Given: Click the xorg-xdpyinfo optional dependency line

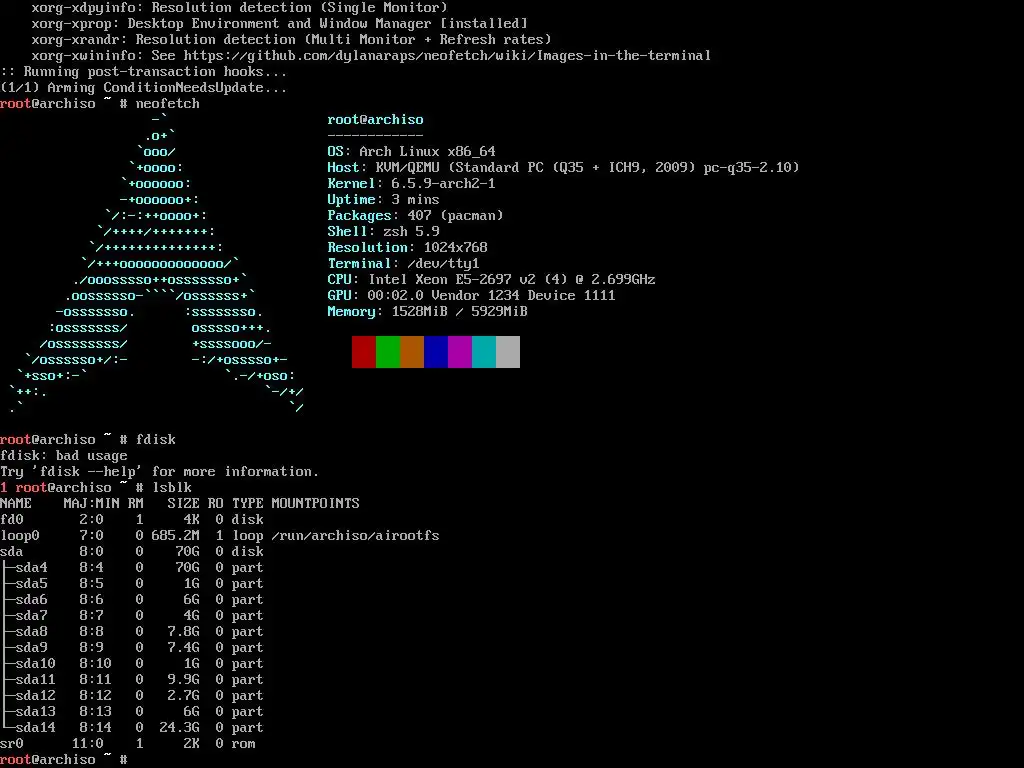Looking at the screenshot, I should [240, 8].
